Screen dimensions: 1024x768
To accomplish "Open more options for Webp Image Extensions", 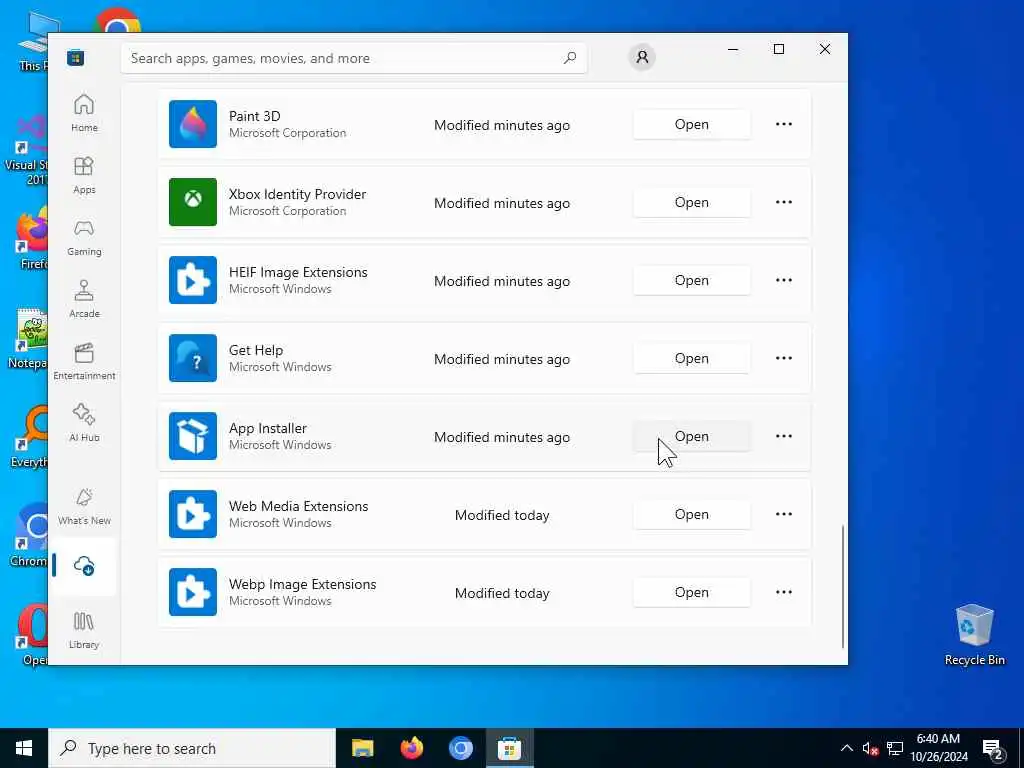I will coord(784,592).
